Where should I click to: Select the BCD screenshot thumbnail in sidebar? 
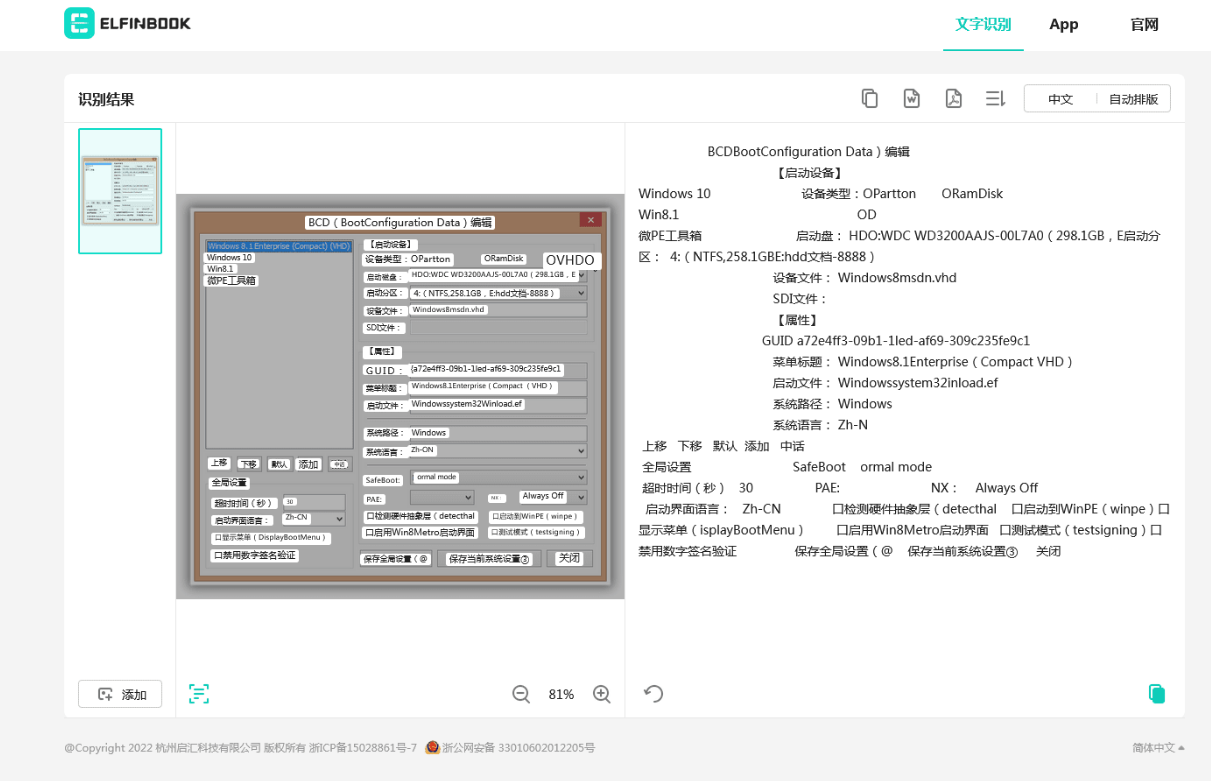120,191
